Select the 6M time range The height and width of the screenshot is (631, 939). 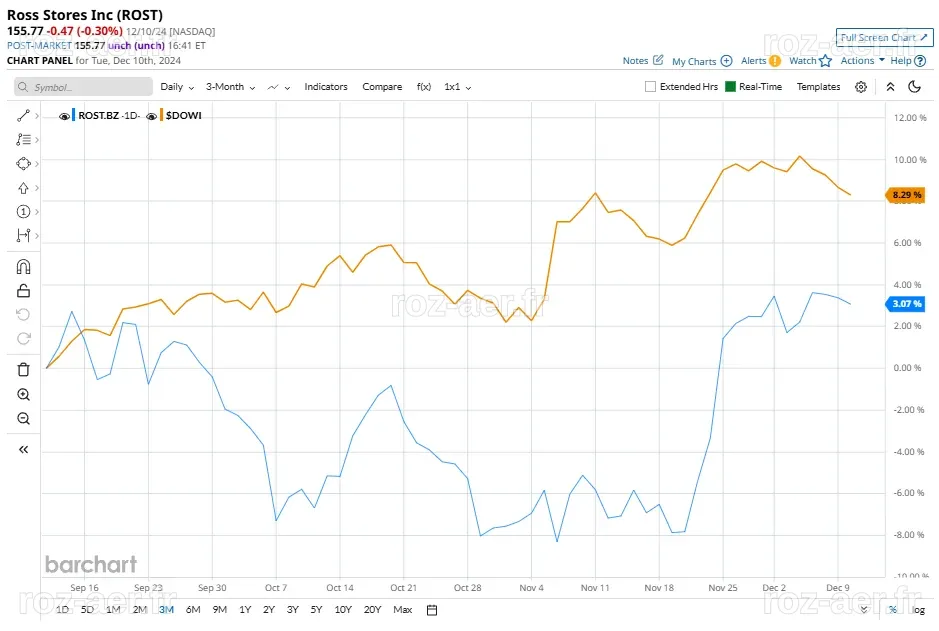click(x=193, y=610)
